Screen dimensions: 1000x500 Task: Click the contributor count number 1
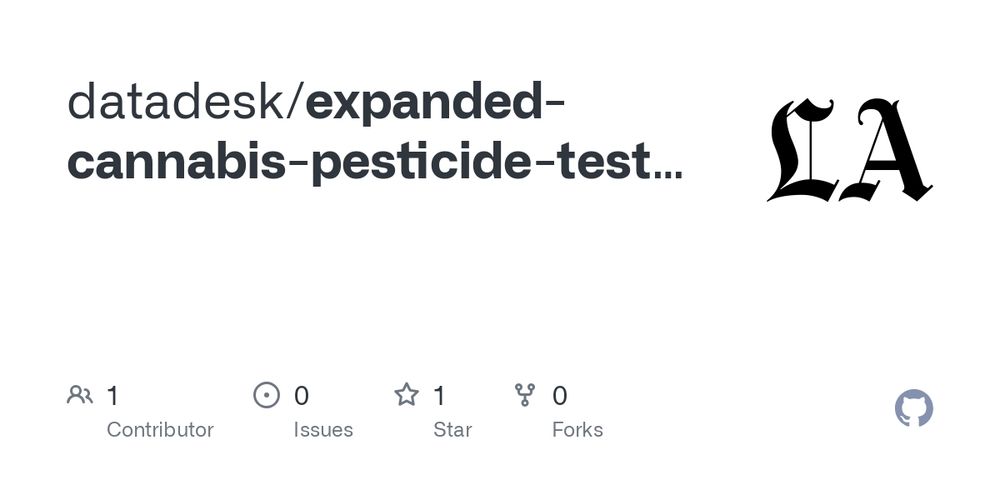pos(113,396)
